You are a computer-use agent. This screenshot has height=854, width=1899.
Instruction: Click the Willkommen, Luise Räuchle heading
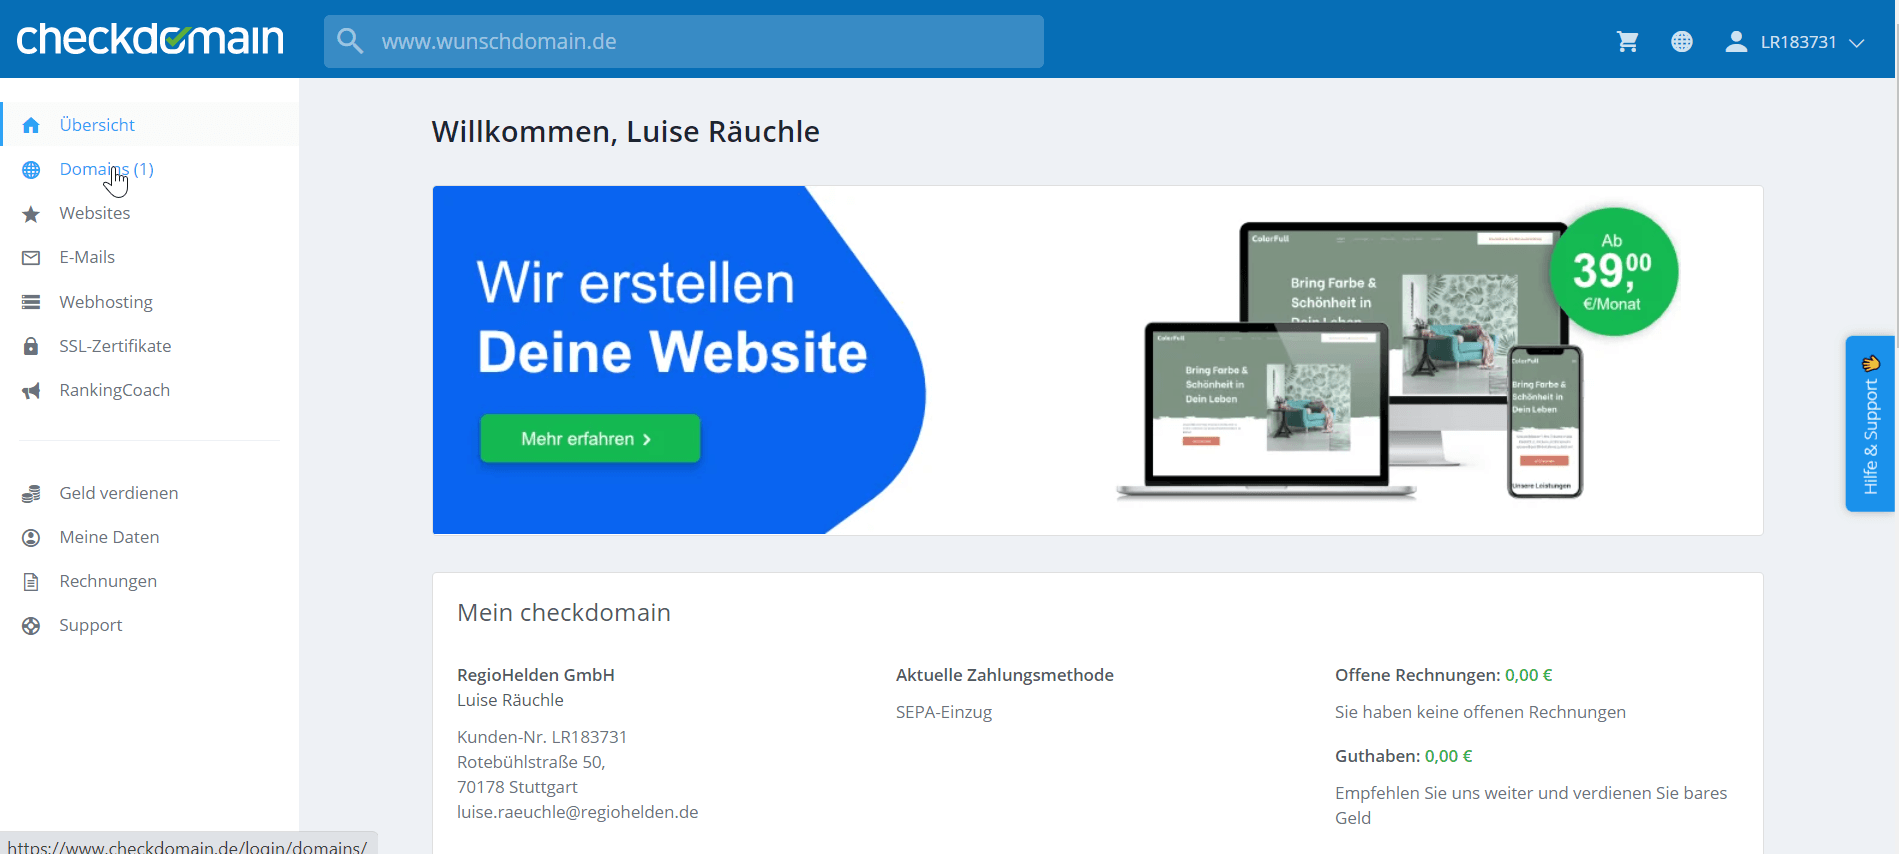[626, 131]
